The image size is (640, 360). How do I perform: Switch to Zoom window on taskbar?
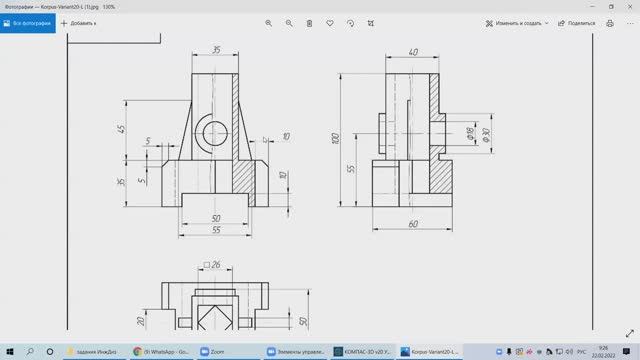[x=229, y=351]
